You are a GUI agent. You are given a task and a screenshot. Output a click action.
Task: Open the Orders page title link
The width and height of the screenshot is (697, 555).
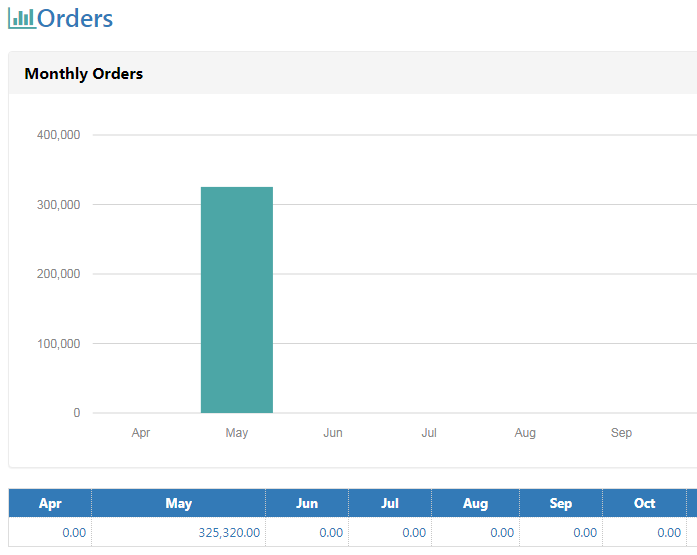(x=75, y=19)
